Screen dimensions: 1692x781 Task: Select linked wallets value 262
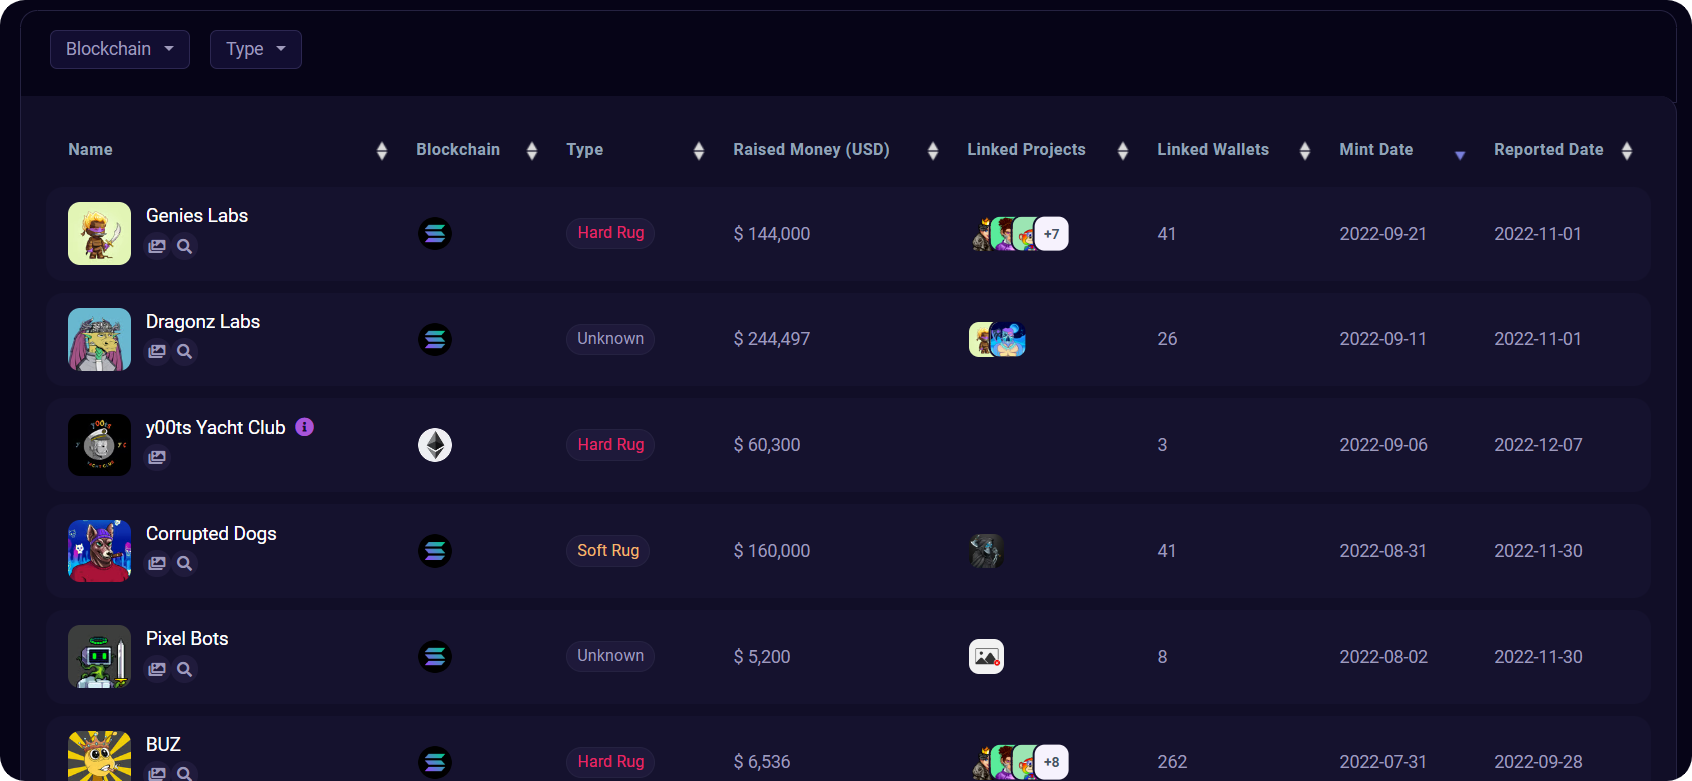pos(1172,762)
